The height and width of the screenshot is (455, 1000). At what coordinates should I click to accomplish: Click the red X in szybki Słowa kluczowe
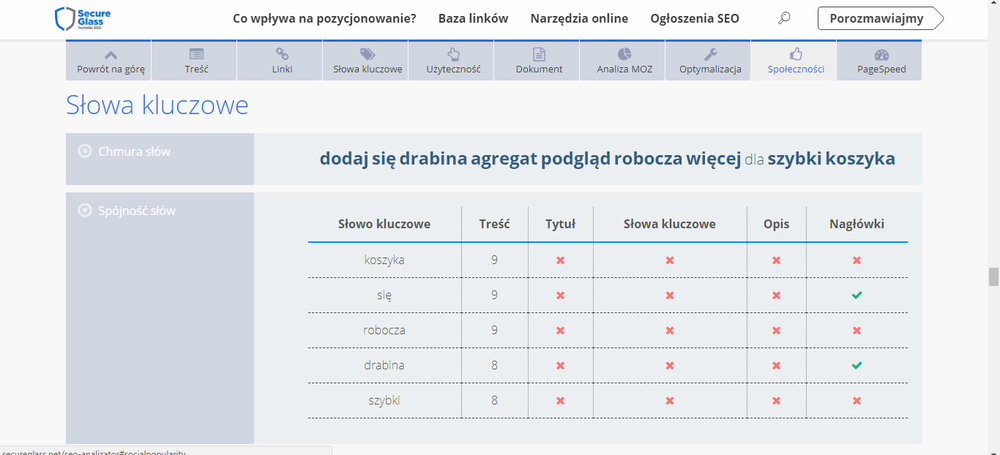[x=670, y=401]
